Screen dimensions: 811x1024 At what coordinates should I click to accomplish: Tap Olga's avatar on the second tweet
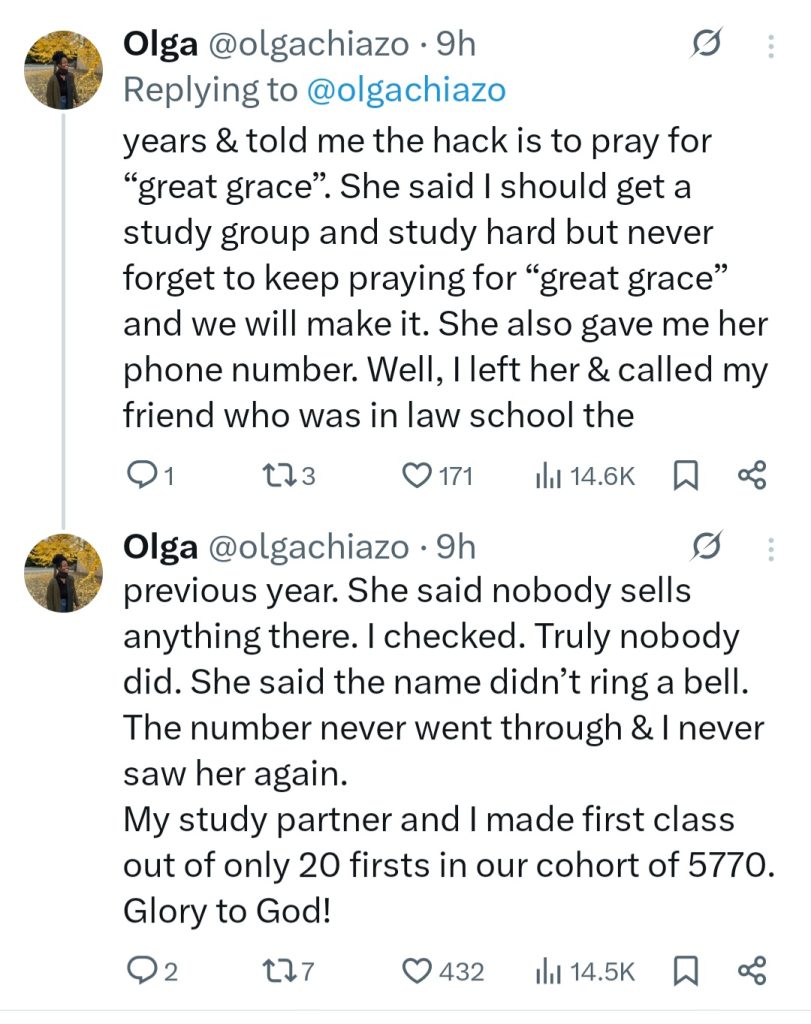coord(63,572)
